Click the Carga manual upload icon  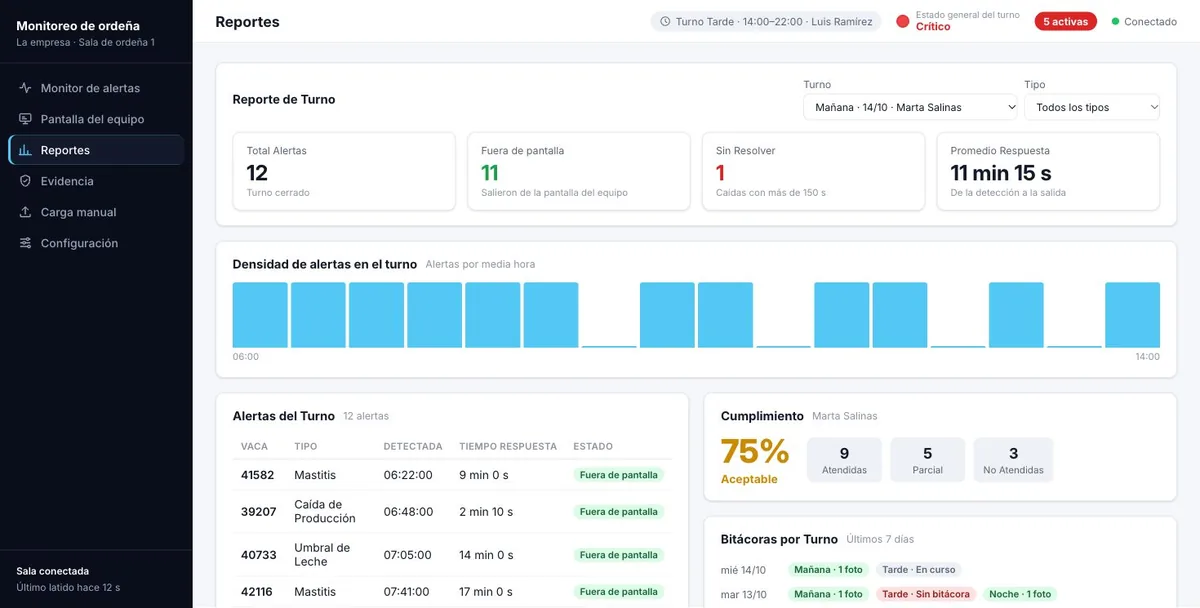tap(26, 212)
